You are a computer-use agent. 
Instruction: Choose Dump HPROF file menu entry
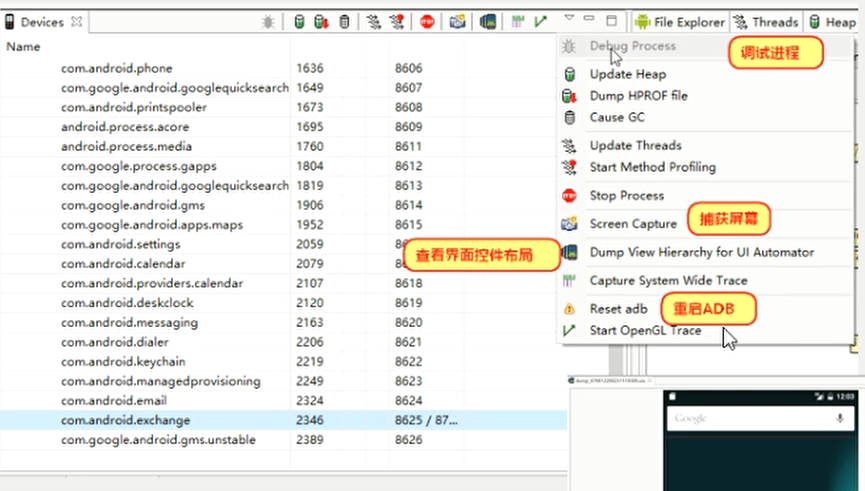click(x=638, y=95)
